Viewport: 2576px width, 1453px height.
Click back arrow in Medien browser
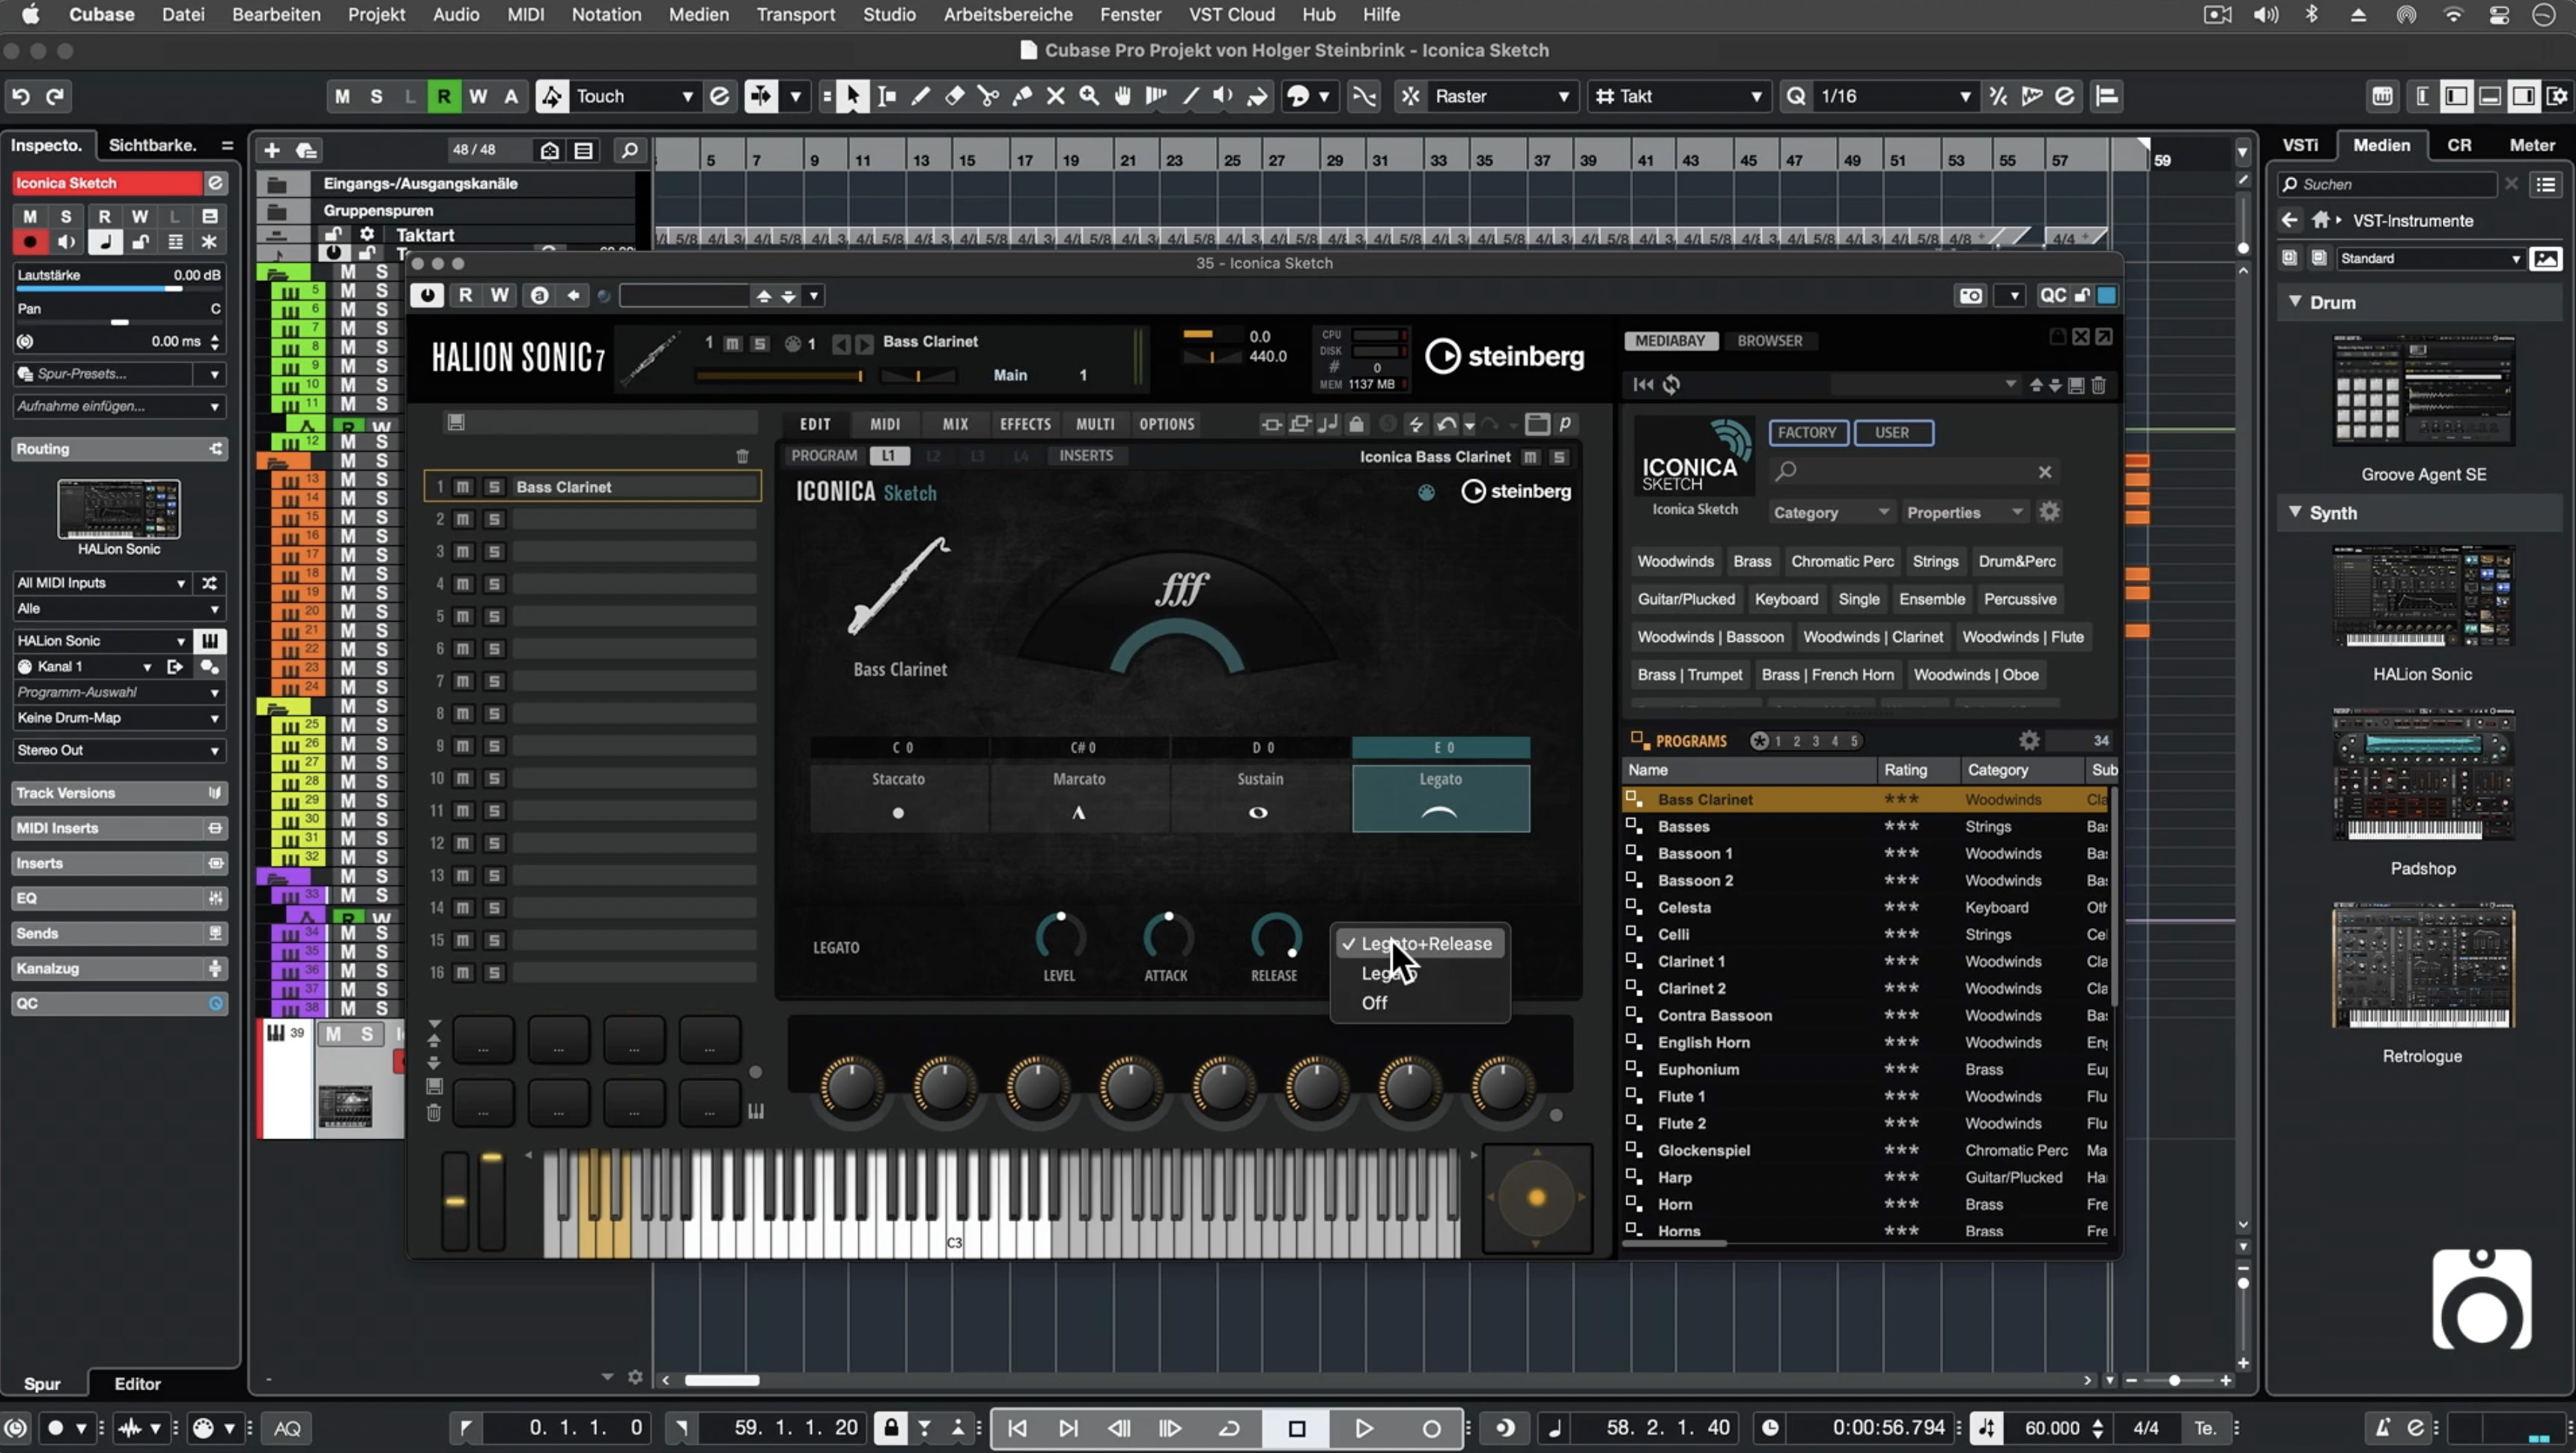[2289, 220]
